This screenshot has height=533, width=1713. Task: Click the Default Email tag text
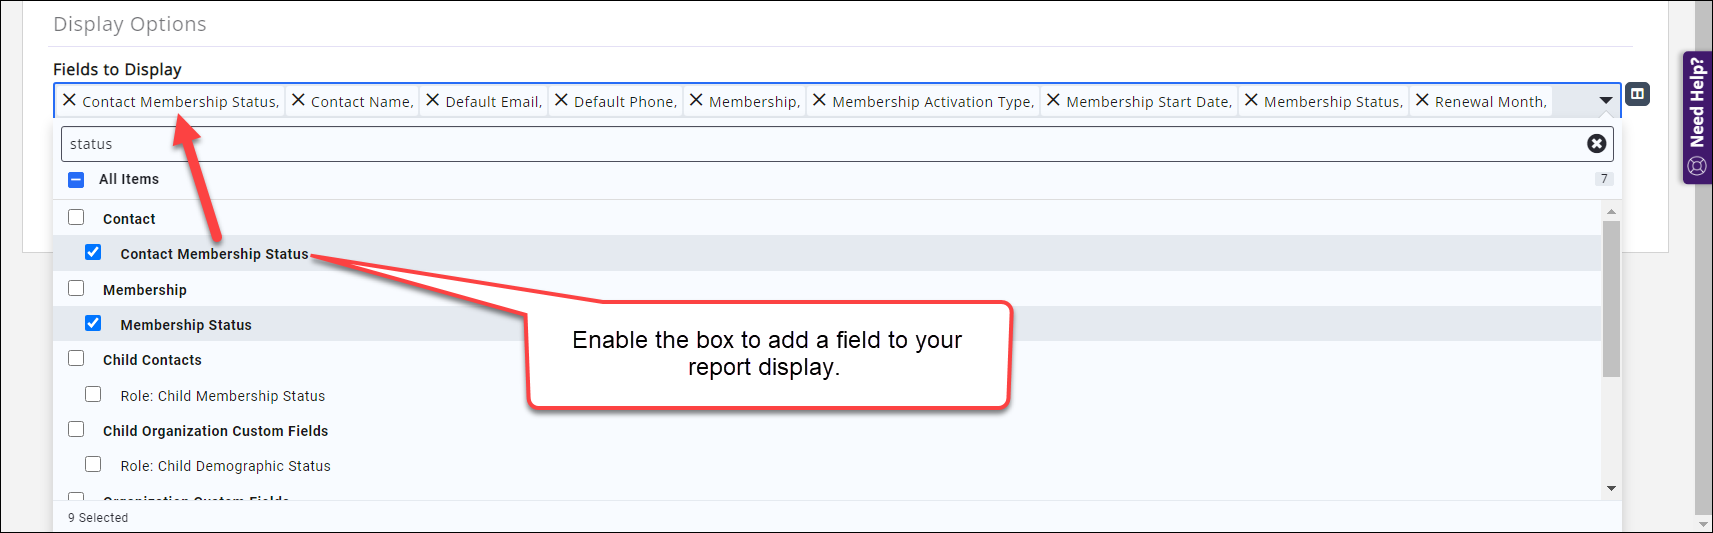point(494,102)
